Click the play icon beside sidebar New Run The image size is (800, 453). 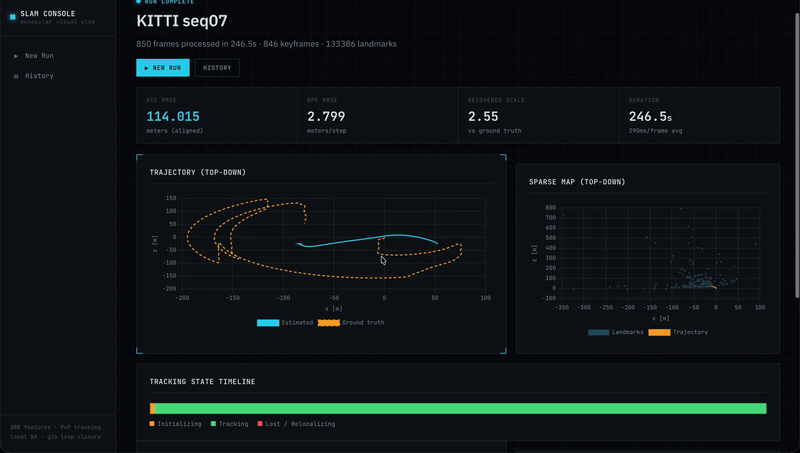pyautogui.click(x=16, y=56)
